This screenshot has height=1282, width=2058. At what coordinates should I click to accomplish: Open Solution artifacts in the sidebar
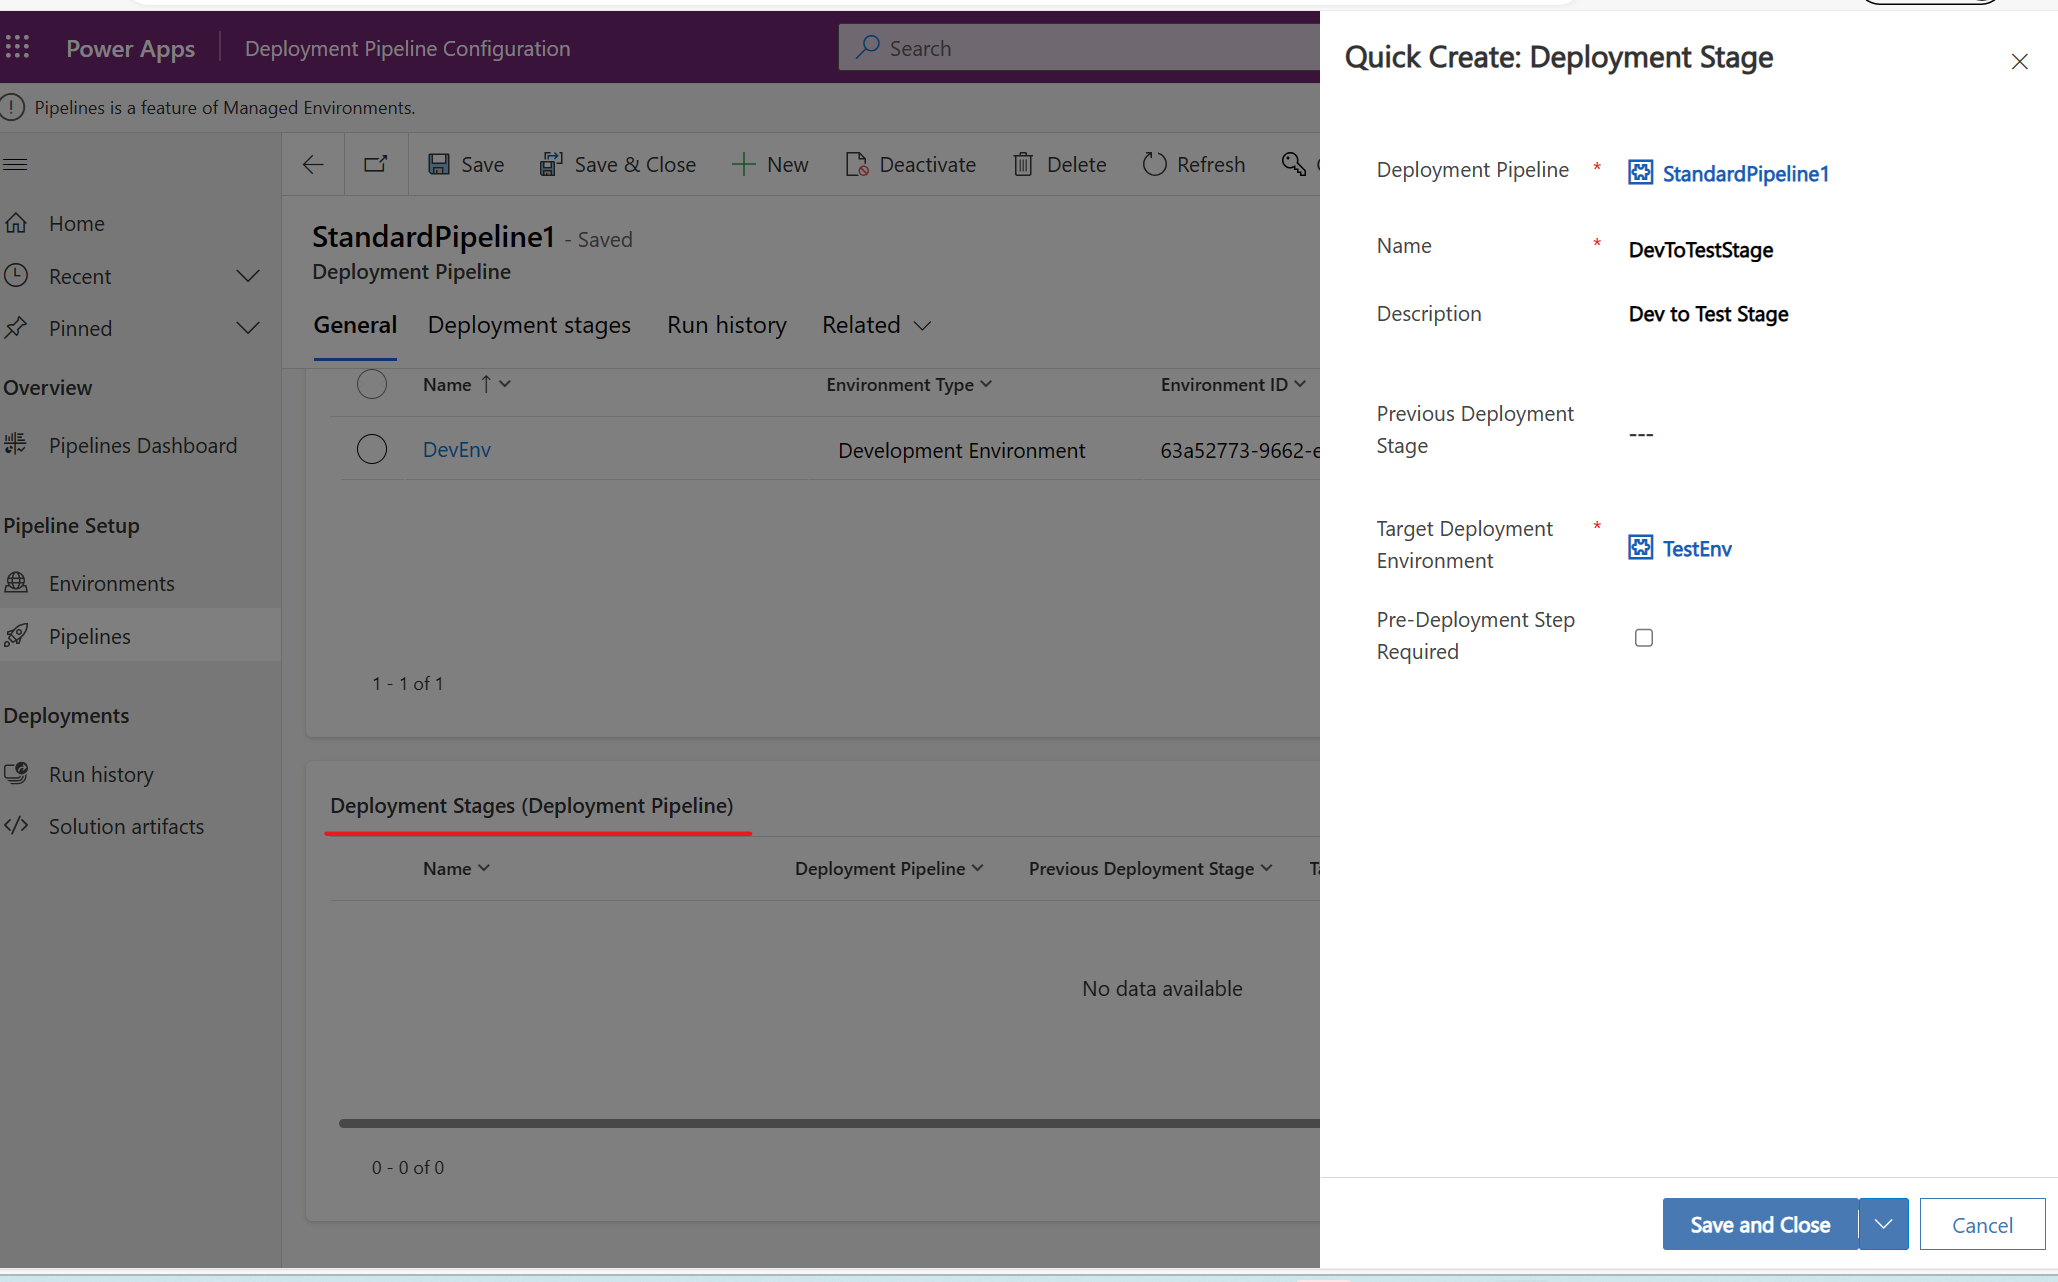point(126,826)
